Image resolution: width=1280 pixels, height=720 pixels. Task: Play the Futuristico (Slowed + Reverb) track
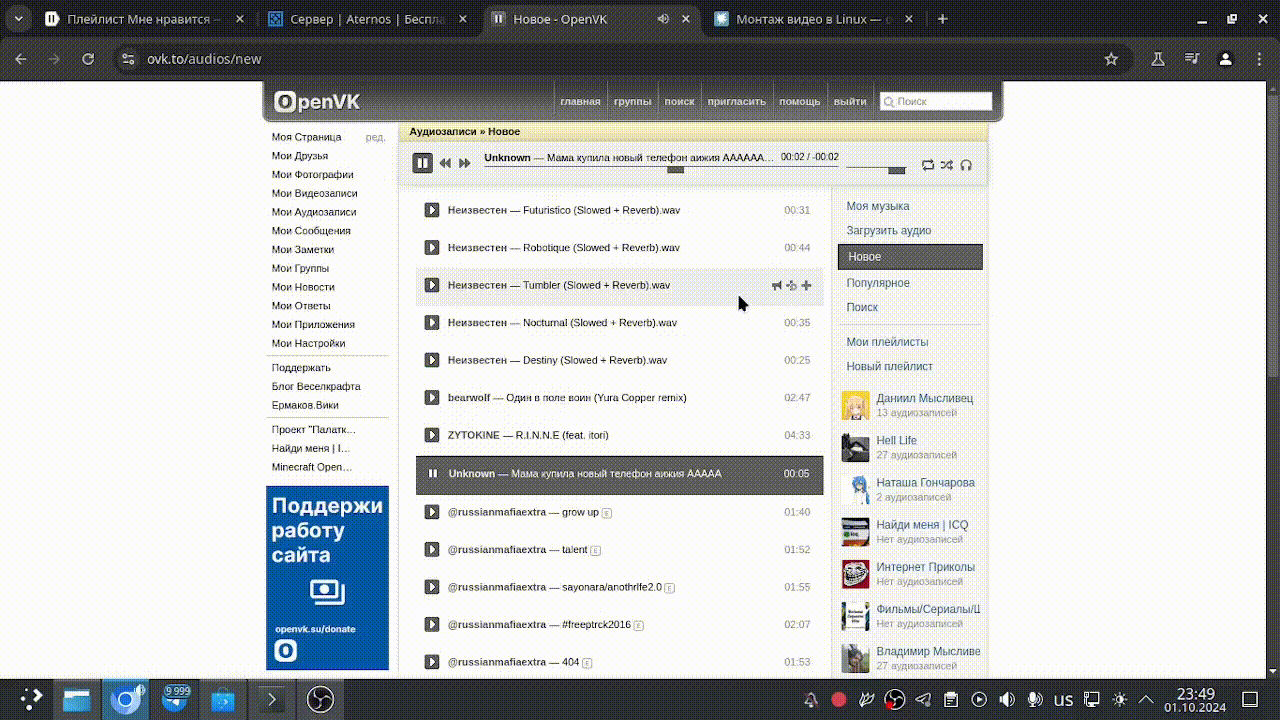click(432, 210)
